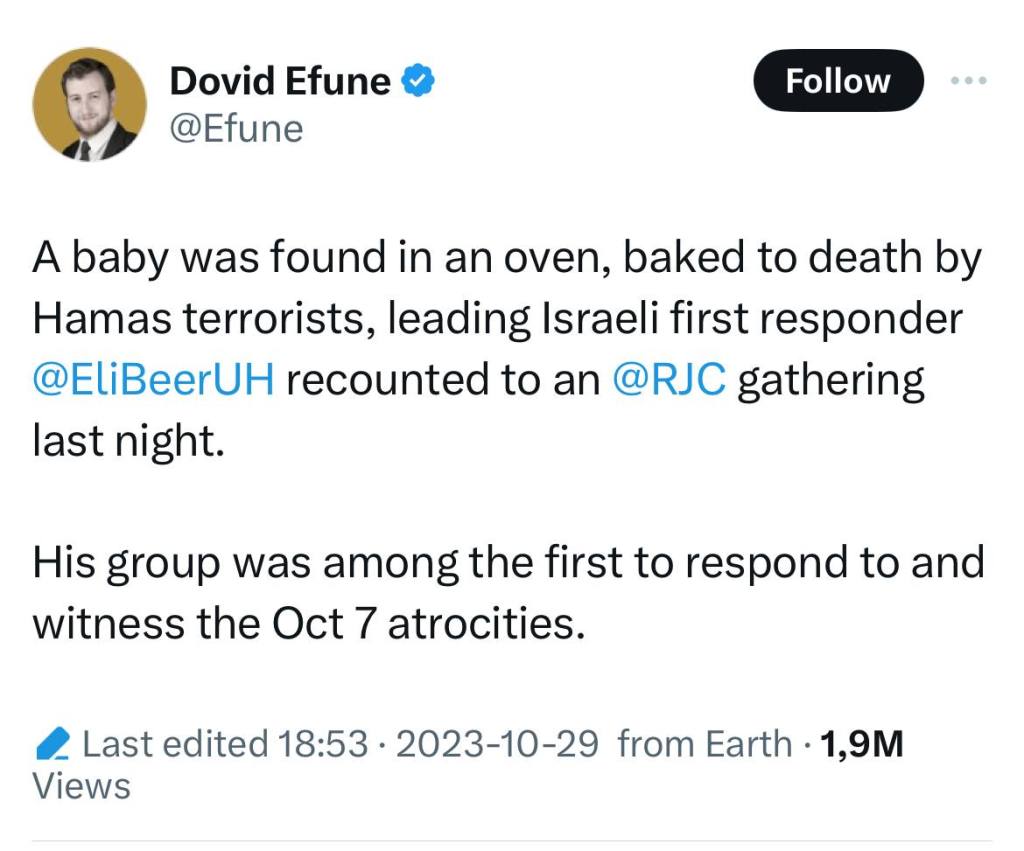Click the "Views" label

pyautogui.click(x=82, y=786)
